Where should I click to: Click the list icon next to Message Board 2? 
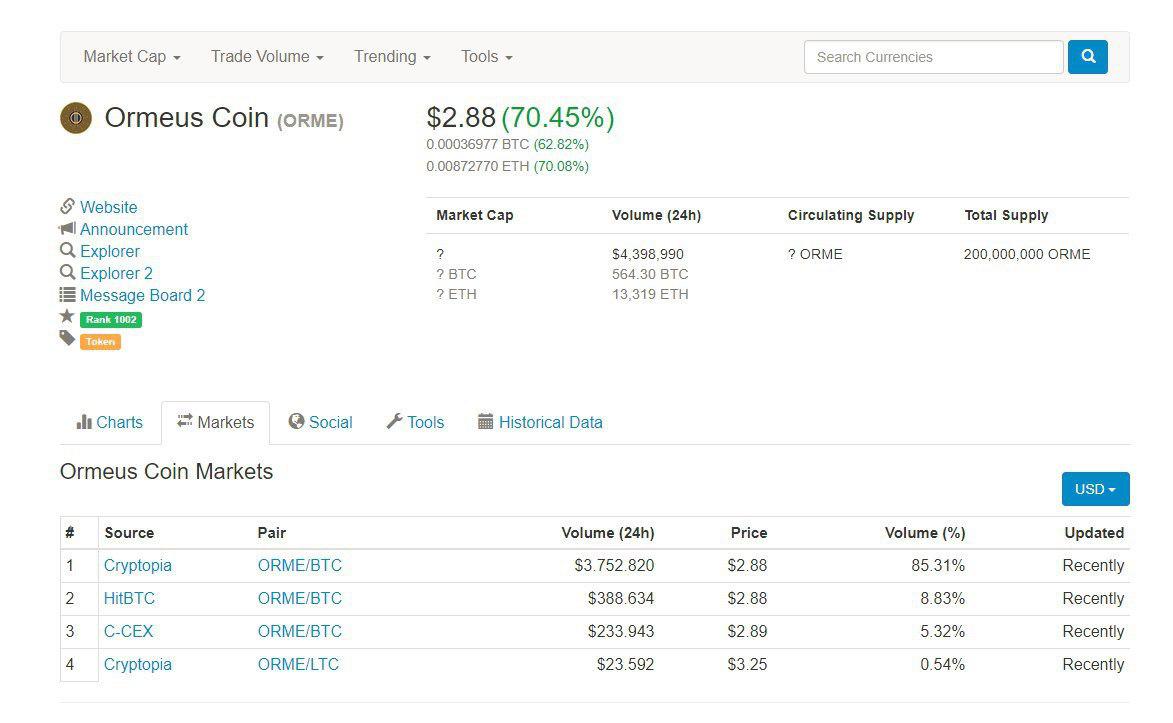pos(67,295)
